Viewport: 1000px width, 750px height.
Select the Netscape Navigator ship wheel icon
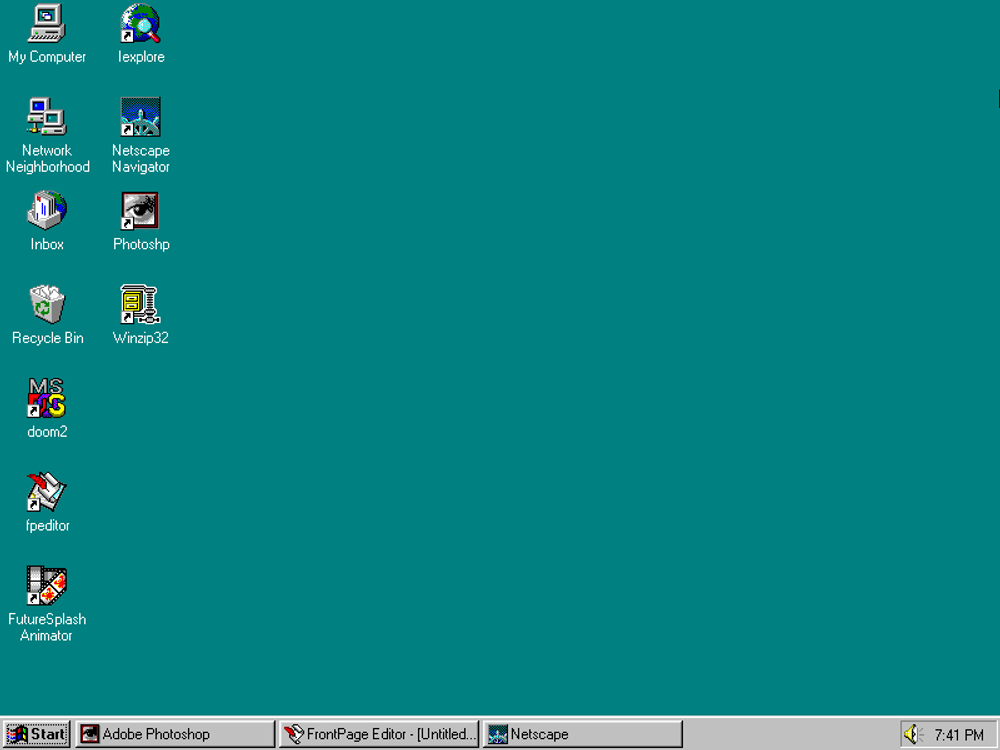(x=141, y=117)
